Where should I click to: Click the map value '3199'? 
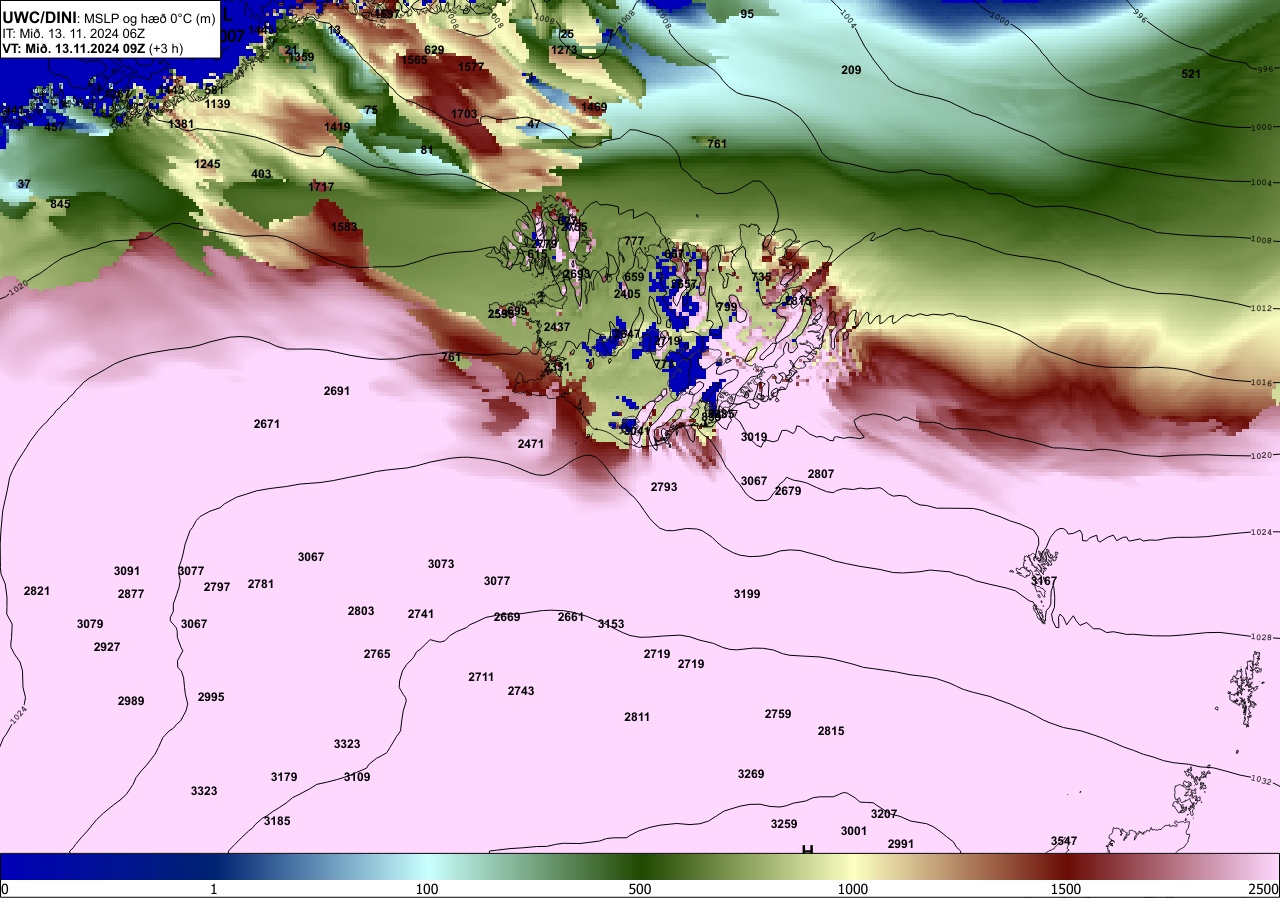747,594
